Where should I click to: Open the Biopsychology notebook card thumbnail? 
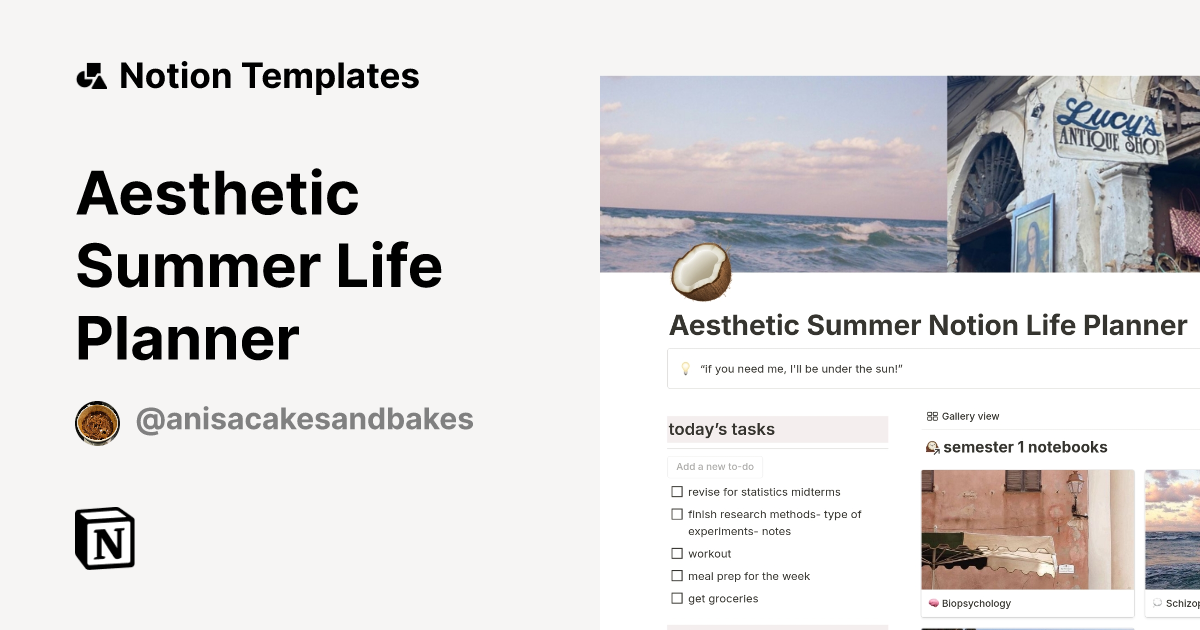(1027, 530)
